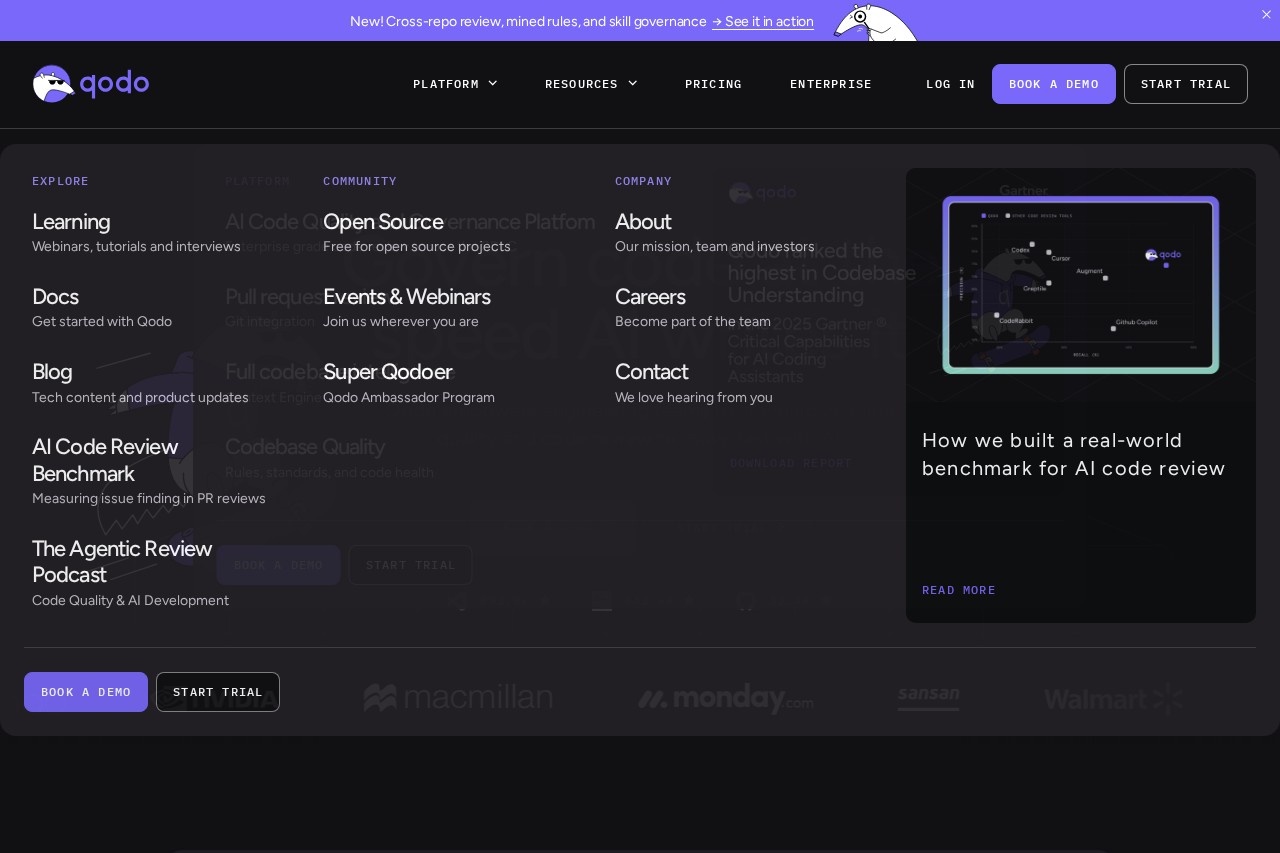1280x853 pixels.
Task: Click 'Webinars, tutorials and interviews' description
Action: [x=136, y=246]
